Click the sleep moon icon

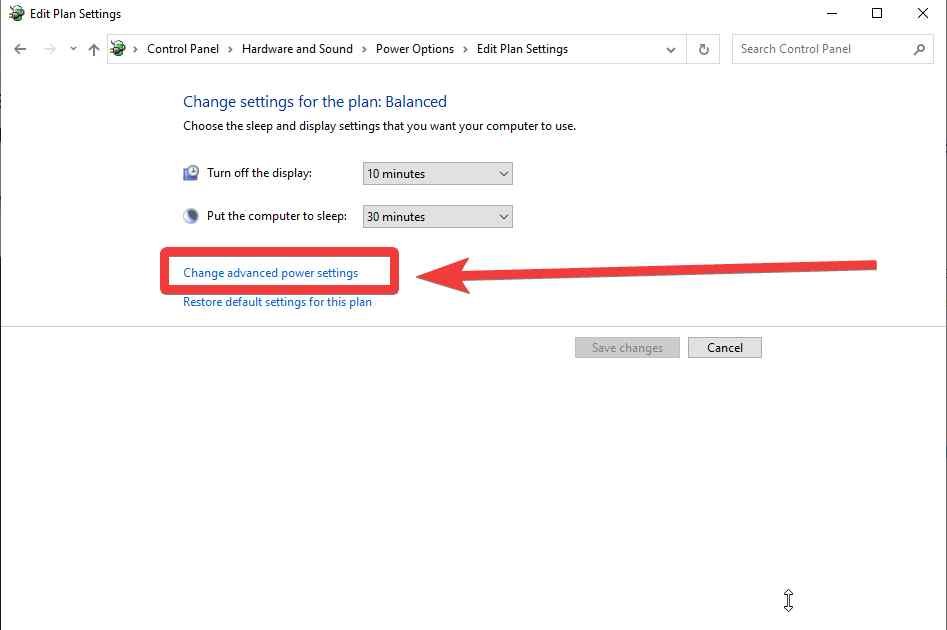[x=191, y=216]
